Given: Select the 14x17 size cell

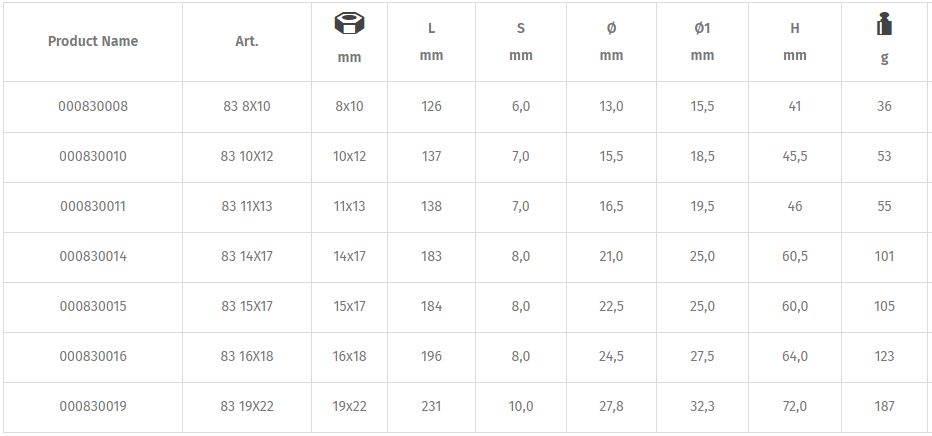Looking at the screenshot, I should click(x=350, y=256).
